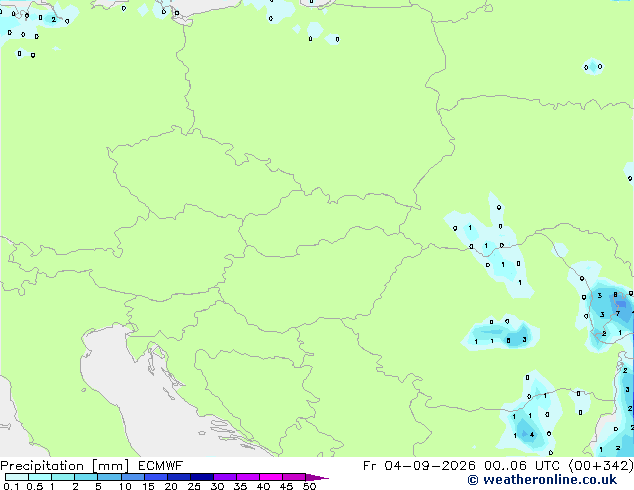The width and height of the screenshot is (634, 490).
Task: Click the '30' legend scale label
Action: 217,486
